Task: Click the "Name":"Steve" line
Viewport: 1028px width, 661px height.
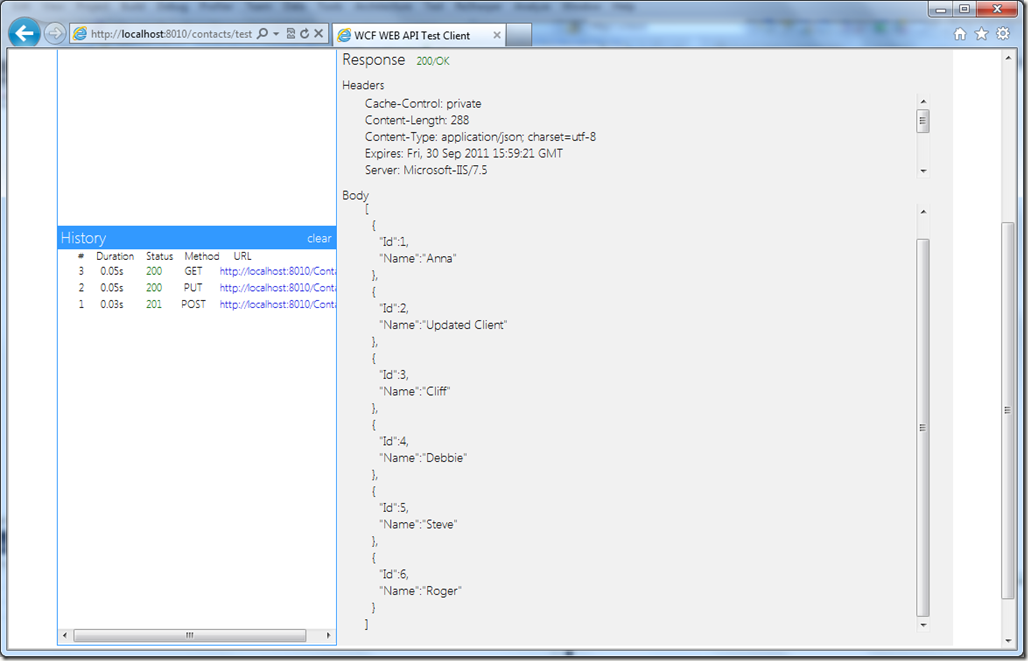Action: tap(418, 525)
